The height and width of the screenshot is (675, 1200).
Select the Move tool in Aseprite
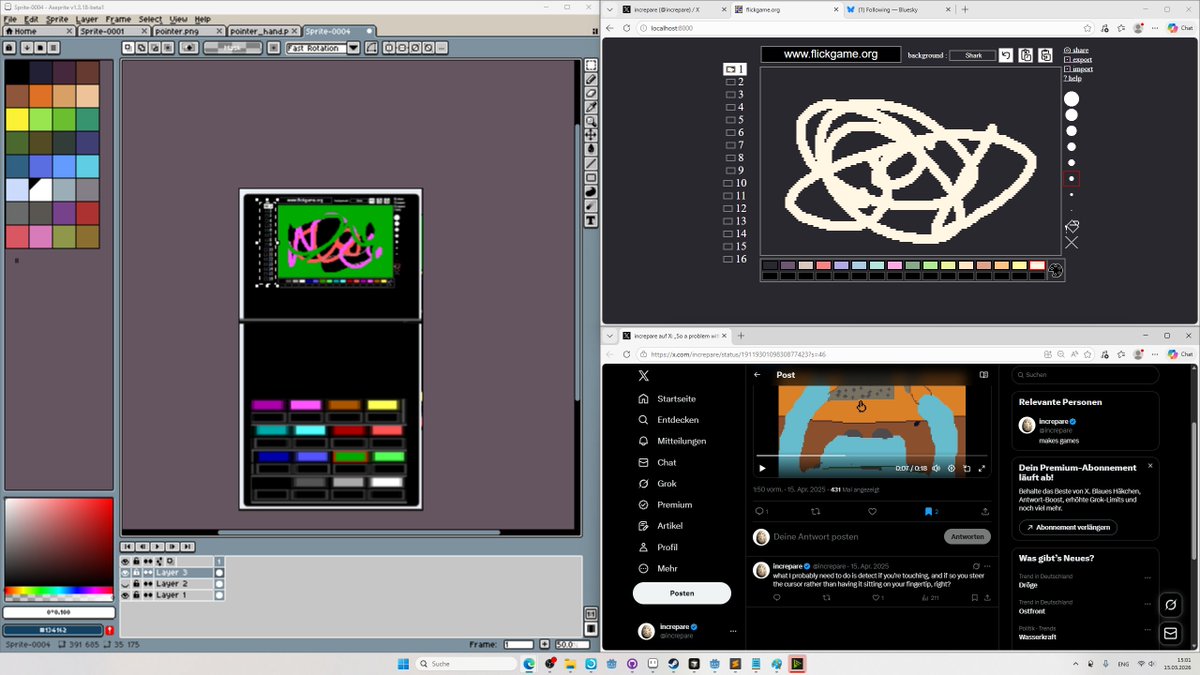pos(591,135)
